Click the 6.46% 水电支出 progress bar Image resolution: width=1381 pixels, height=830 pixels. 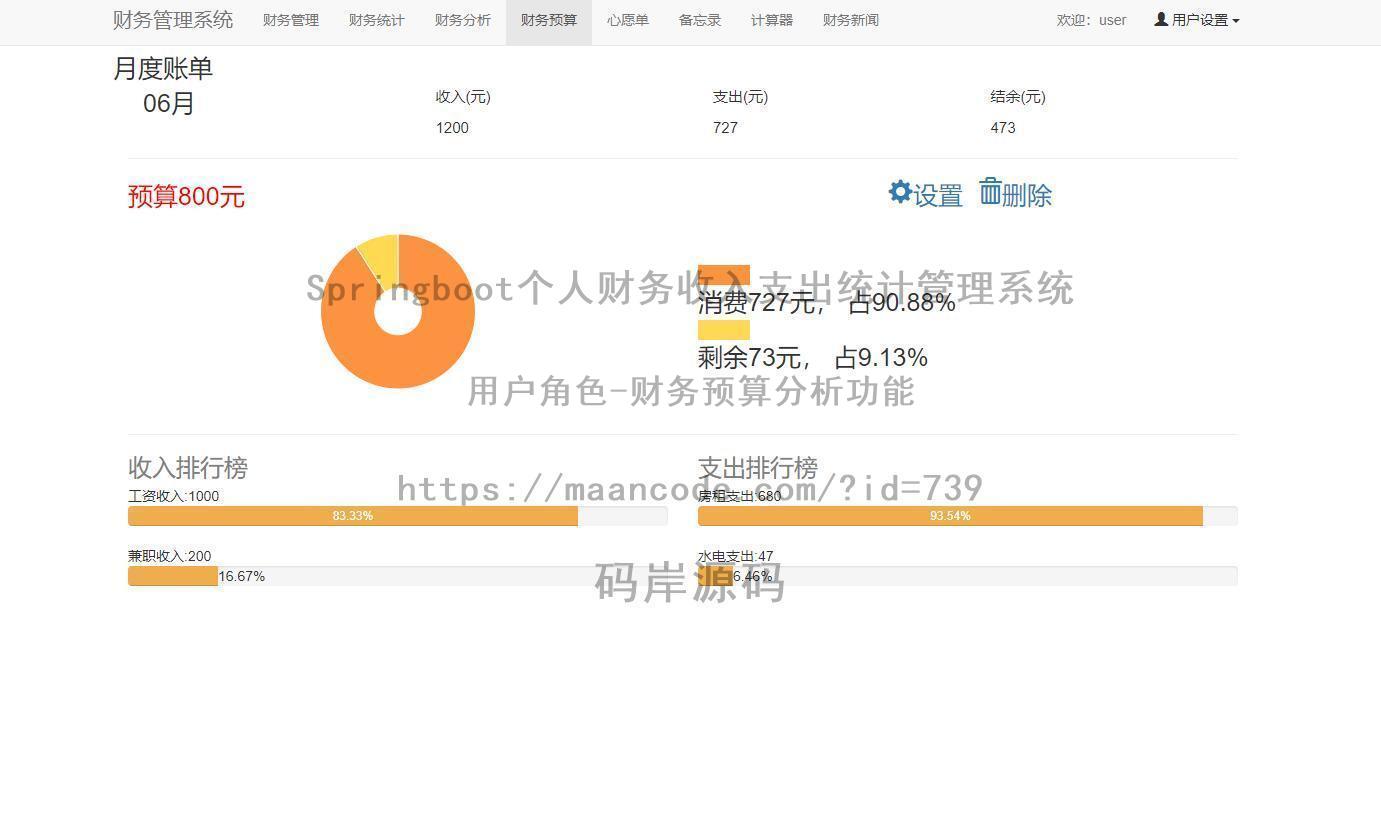click(715, 576)
